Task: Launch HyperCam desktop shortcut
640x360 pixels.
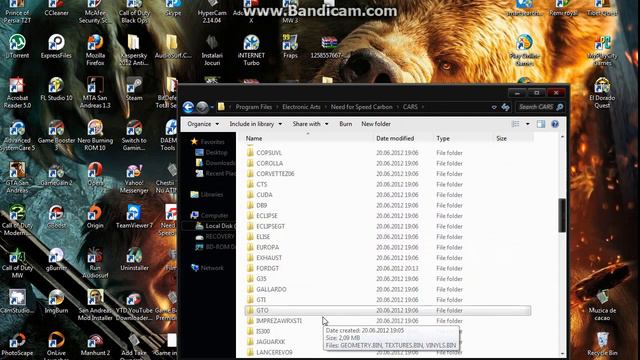Action: click(212, 12)
